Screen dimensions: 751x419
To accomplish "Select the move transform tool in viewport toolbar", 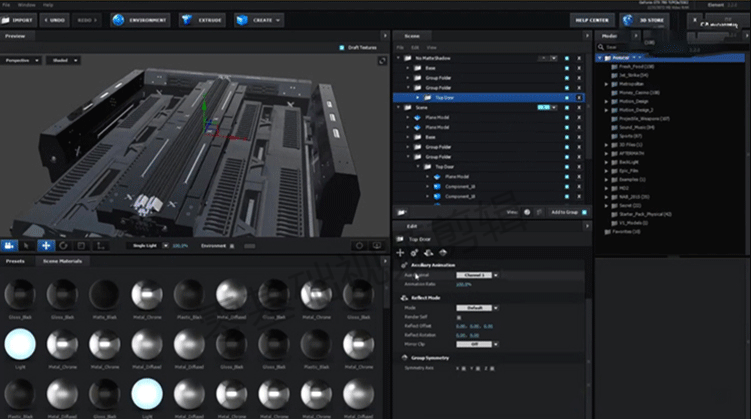I will [46, 244].
